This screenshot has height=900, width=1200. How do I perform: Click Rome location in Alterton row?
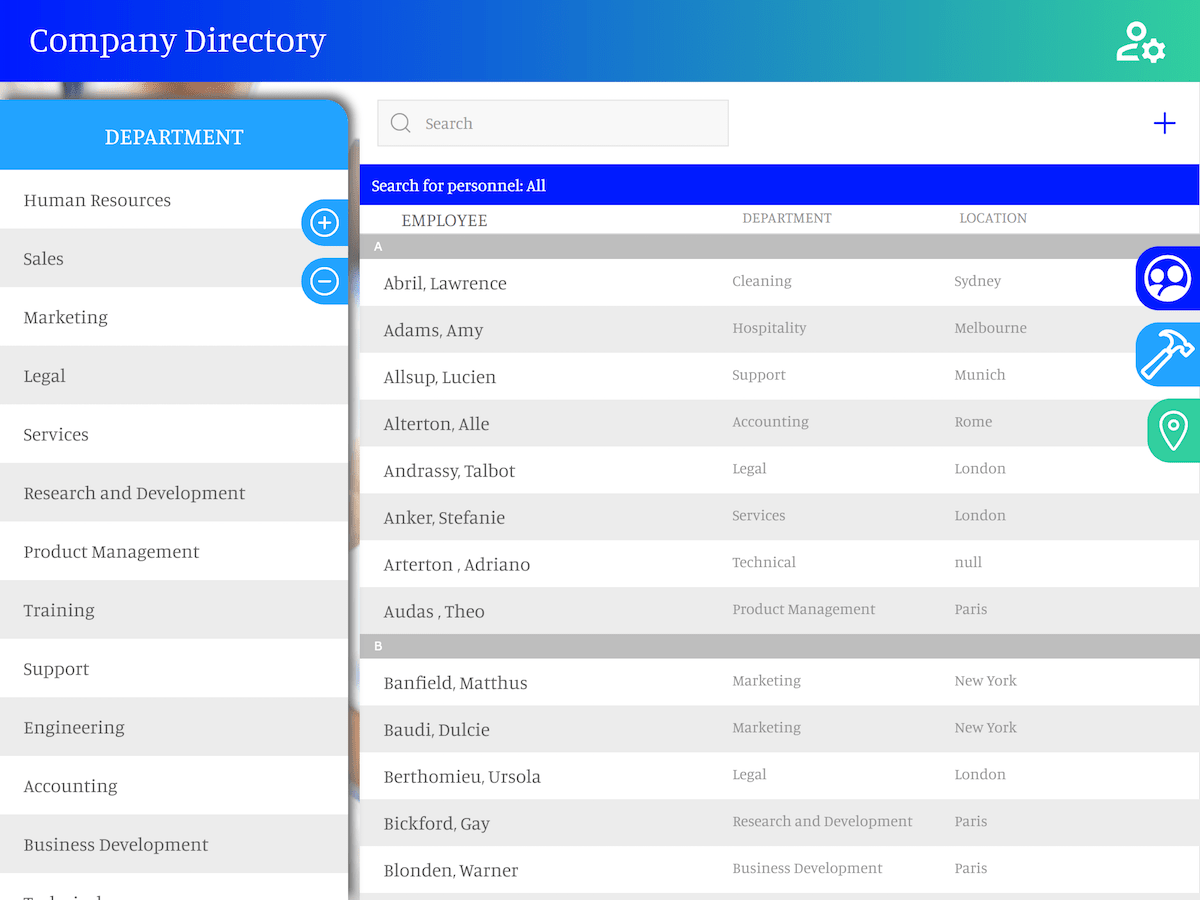[x=973, y=422]
